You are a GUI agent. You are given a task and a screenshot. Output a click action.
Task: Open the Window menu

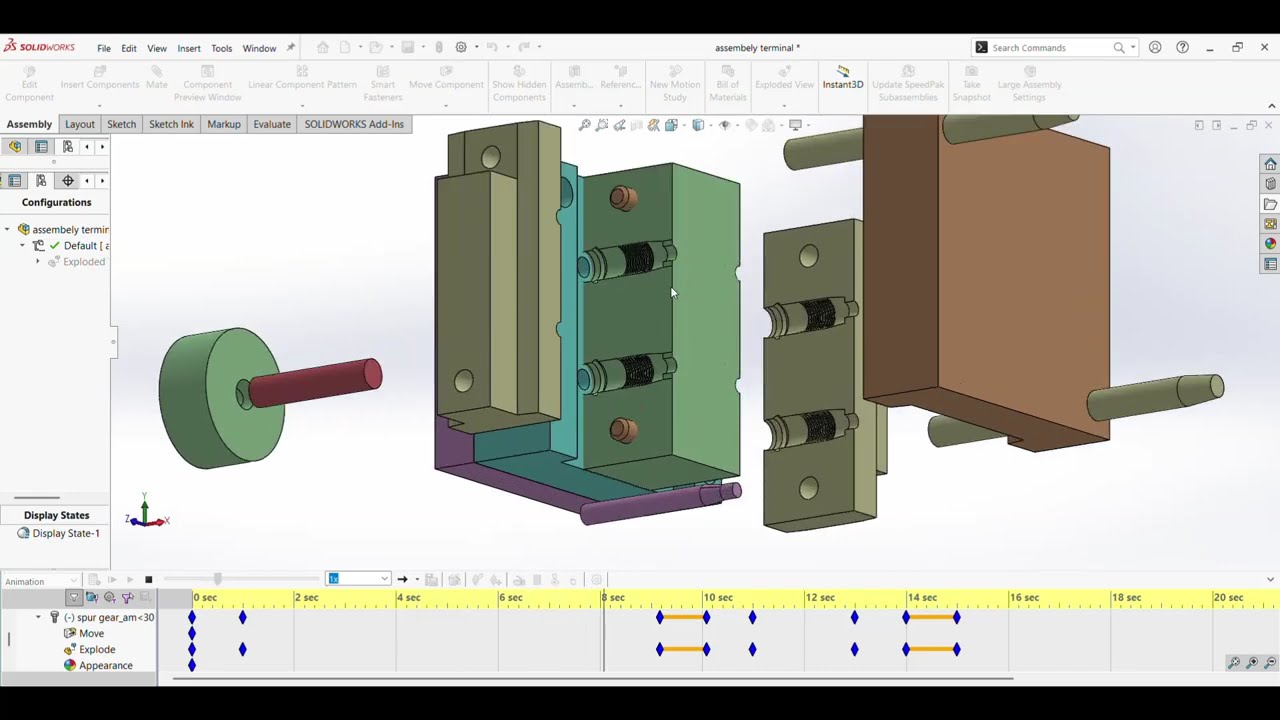(x=259, y=48)
